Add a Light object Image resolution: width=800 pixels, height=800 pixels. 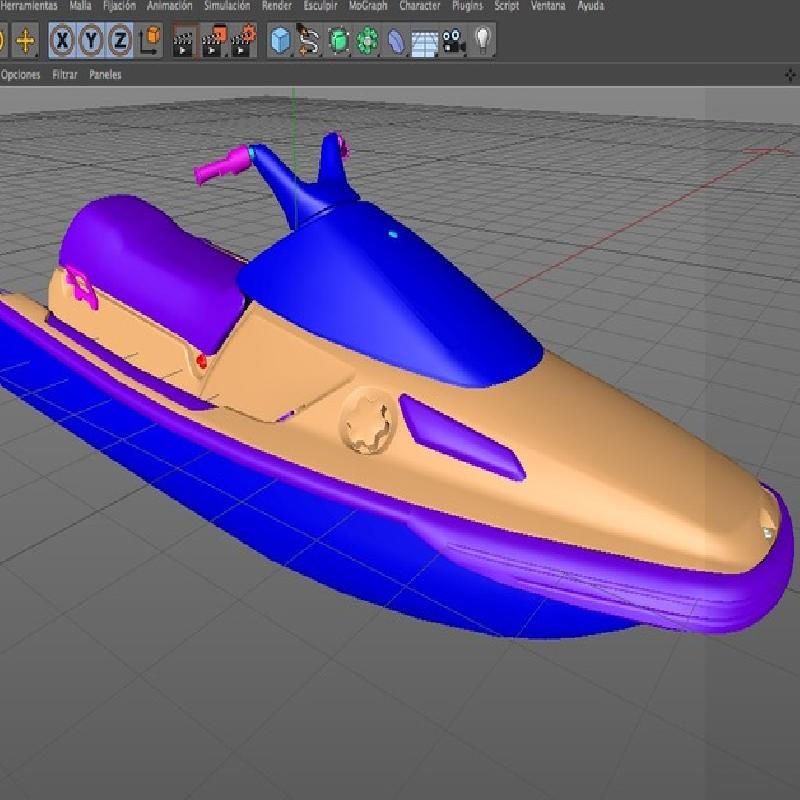pos(483,41)
